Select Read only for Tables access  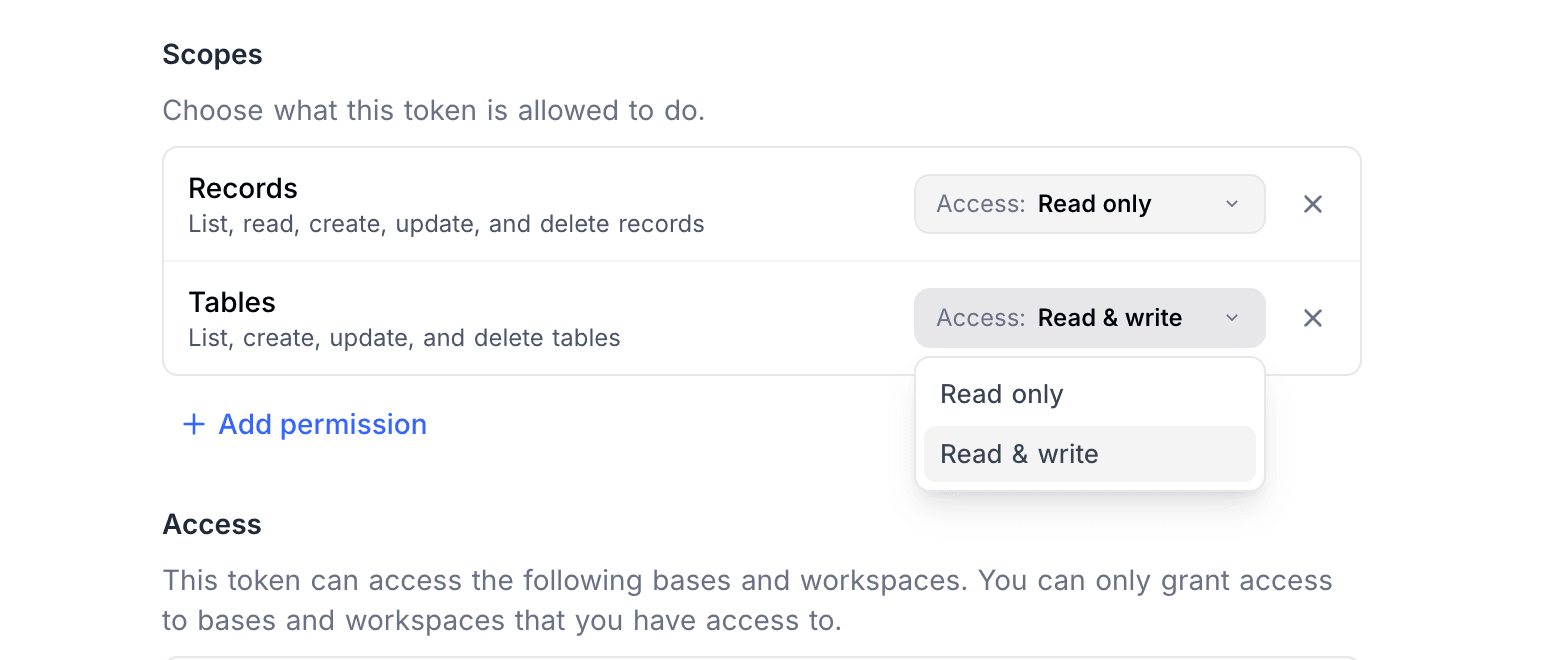(x=1000, y=393)
